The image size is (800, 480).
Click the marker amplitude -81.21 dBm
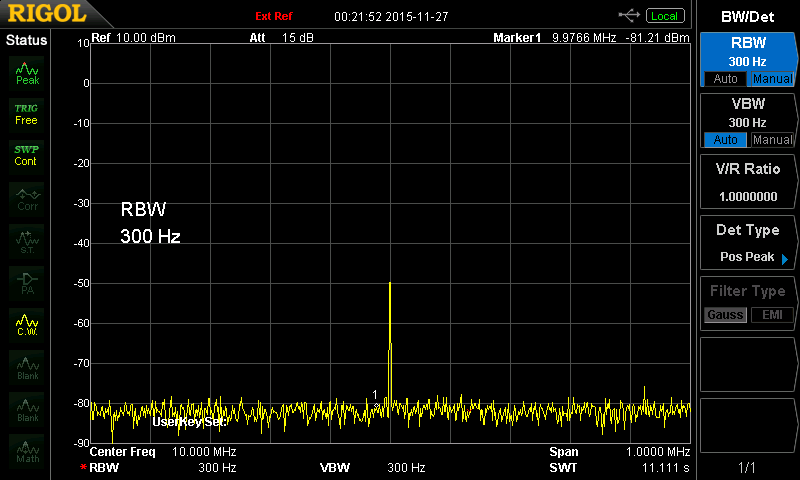657,38
